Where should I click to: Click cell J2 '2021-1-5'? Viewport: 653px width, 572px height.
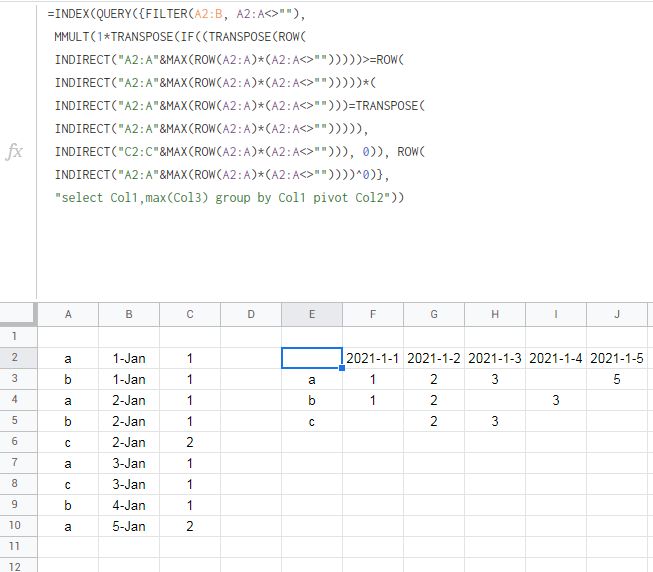617,358
